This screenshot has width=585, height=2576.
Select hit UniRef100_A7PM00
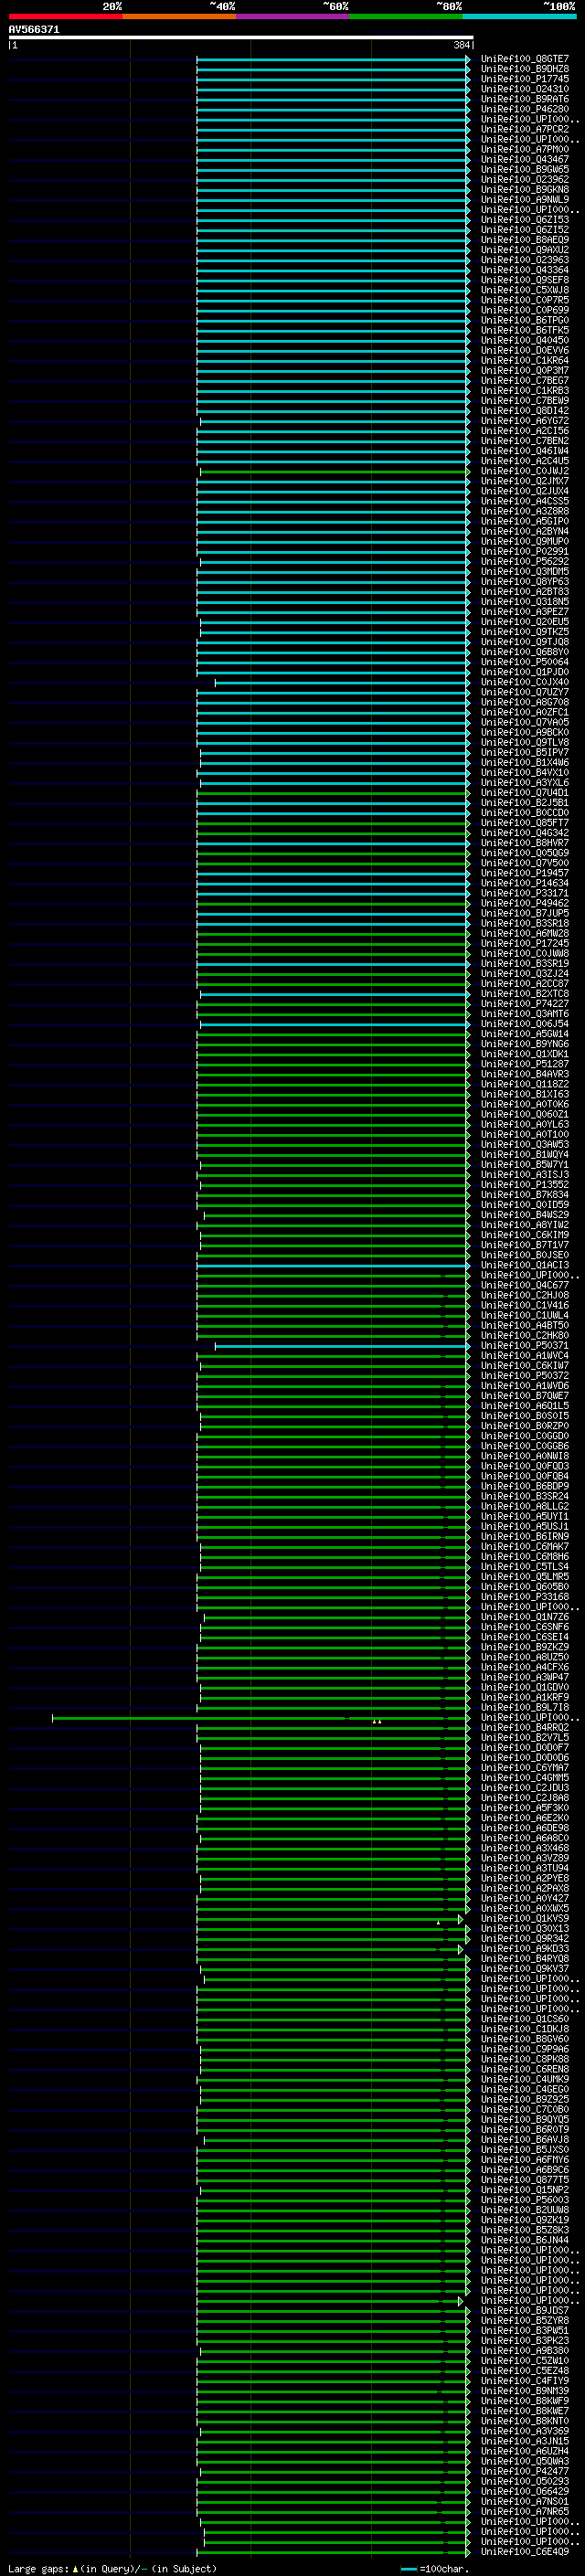click(x=525, y=149)
